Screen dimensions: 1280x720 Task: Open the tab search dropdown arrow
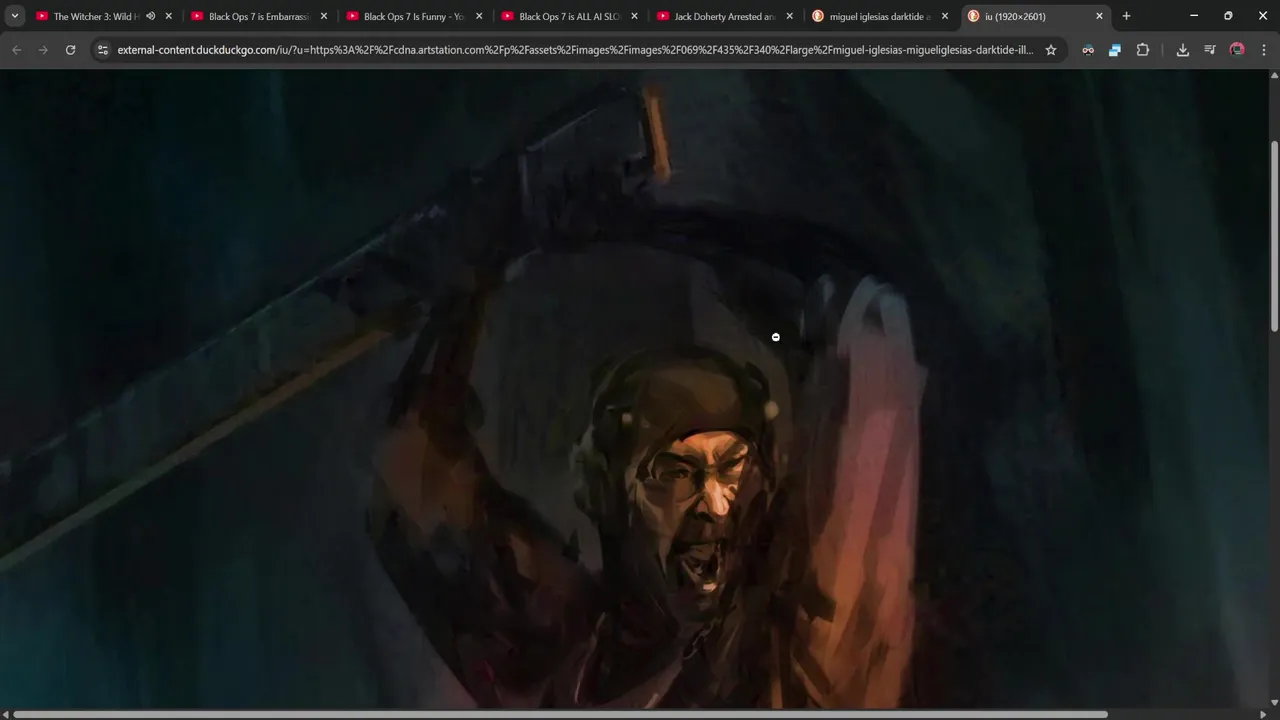(14, 16)
